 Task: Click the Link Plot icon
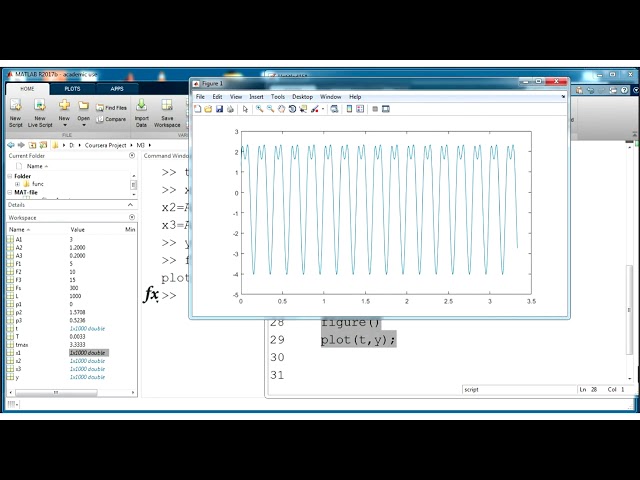pos(334,109)
